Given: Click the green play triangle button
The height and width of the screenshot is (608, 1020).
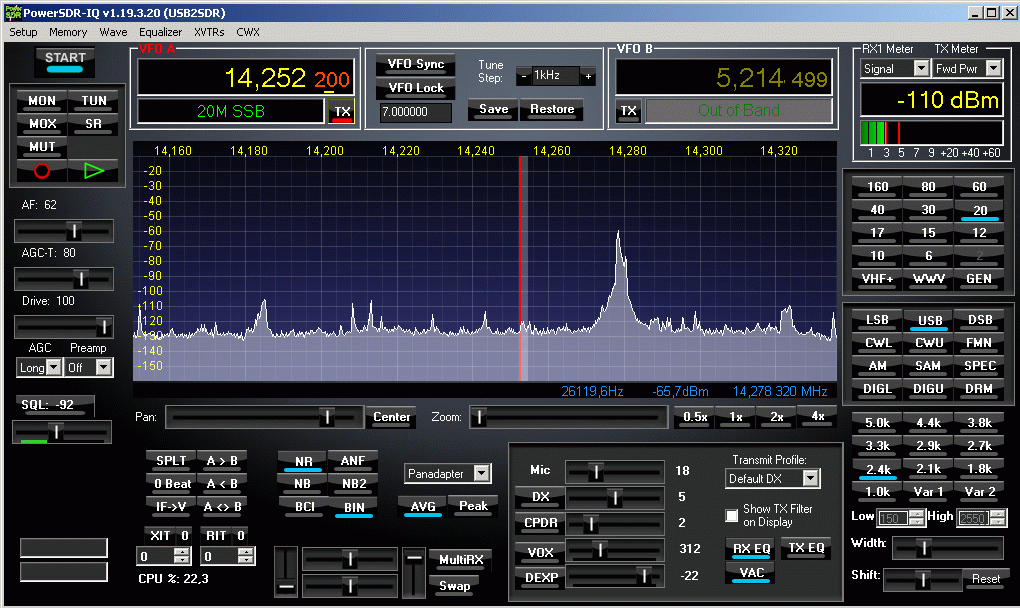Looking at the screenshot, I should pyautogui.click(x=94, y=171).
